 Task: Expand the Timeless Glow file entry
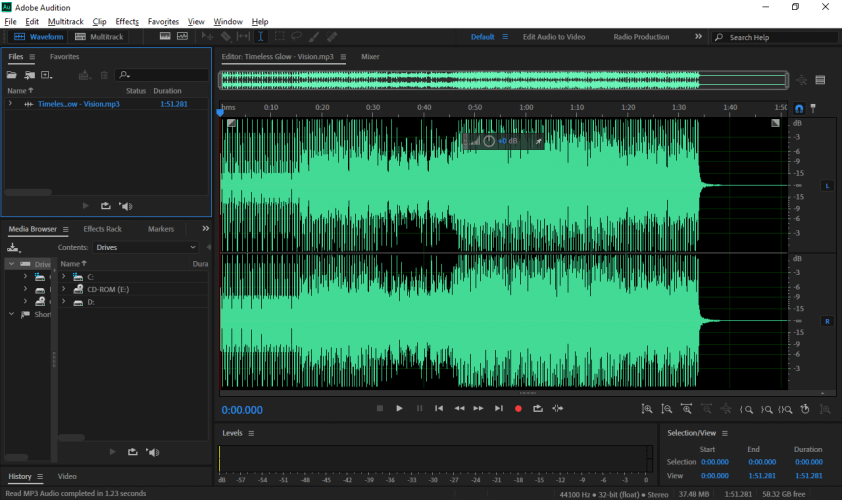coord(10,104)
